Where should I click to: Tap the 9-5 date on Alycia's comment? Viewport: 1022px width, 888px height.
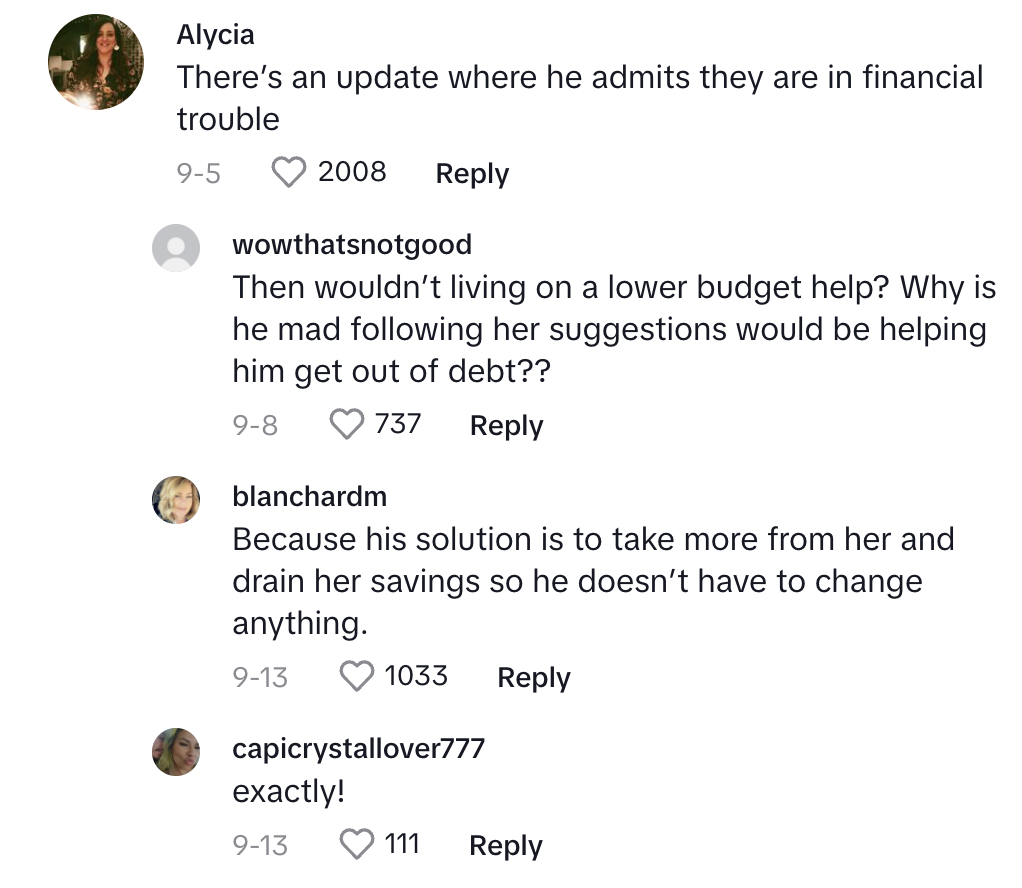(198, 174)
